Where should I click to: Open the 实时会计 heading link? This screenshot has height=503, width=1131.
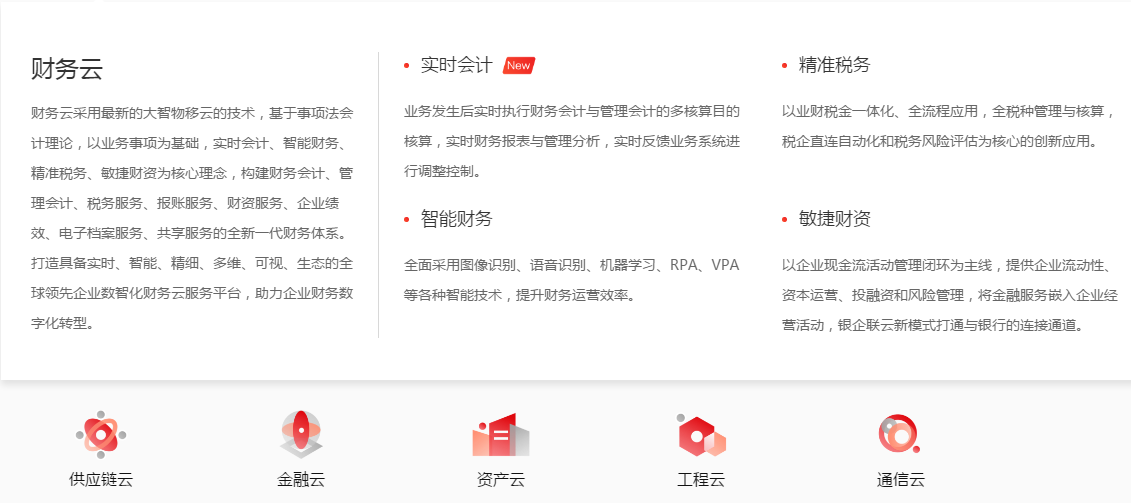click(x=457, y=66)
